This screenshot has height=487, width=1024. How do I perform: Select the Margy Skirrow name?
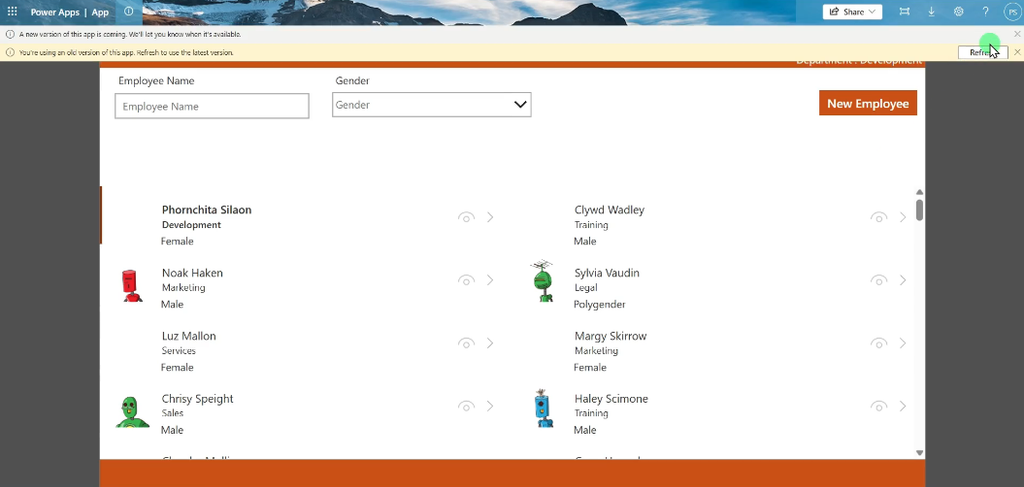pos(611,336)
